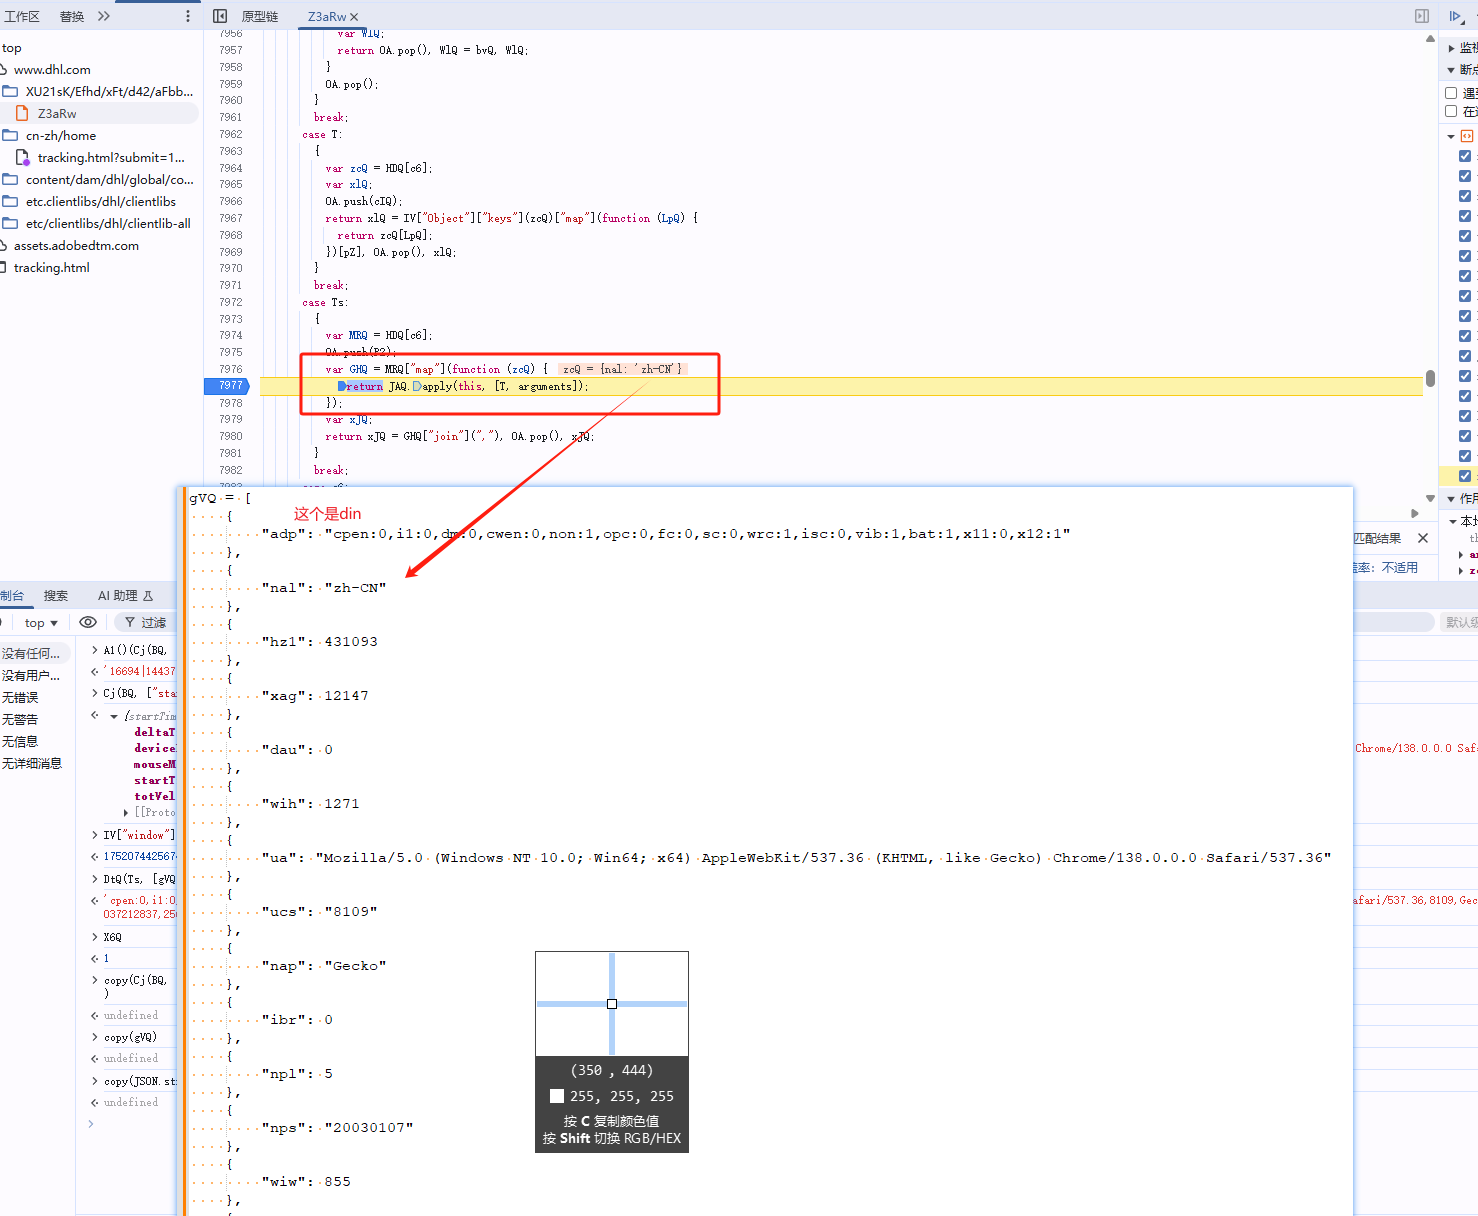This screenshot has height=1216, width=1478.
Task: Open the top context dropdown in console
Action: tap(41, 623)
